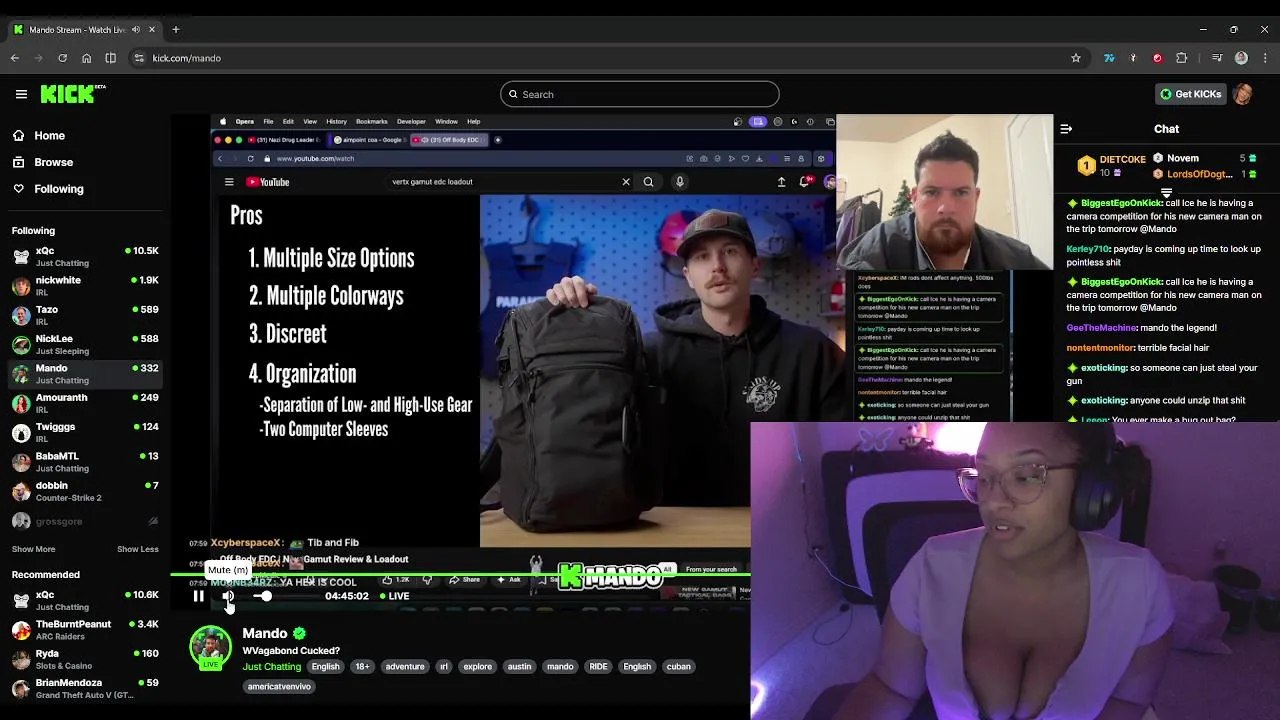Click the RIDE tag
1280x720 pixels.
pos(598,667)
